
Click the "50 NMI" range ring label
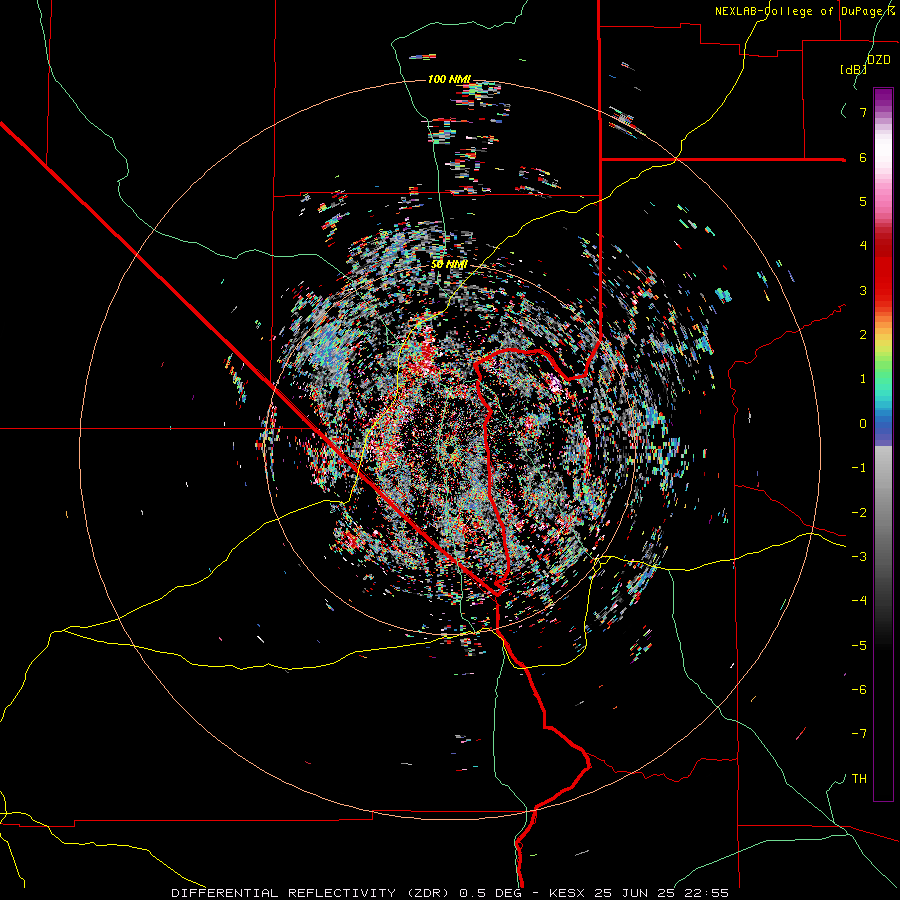(x=449, y=264)
